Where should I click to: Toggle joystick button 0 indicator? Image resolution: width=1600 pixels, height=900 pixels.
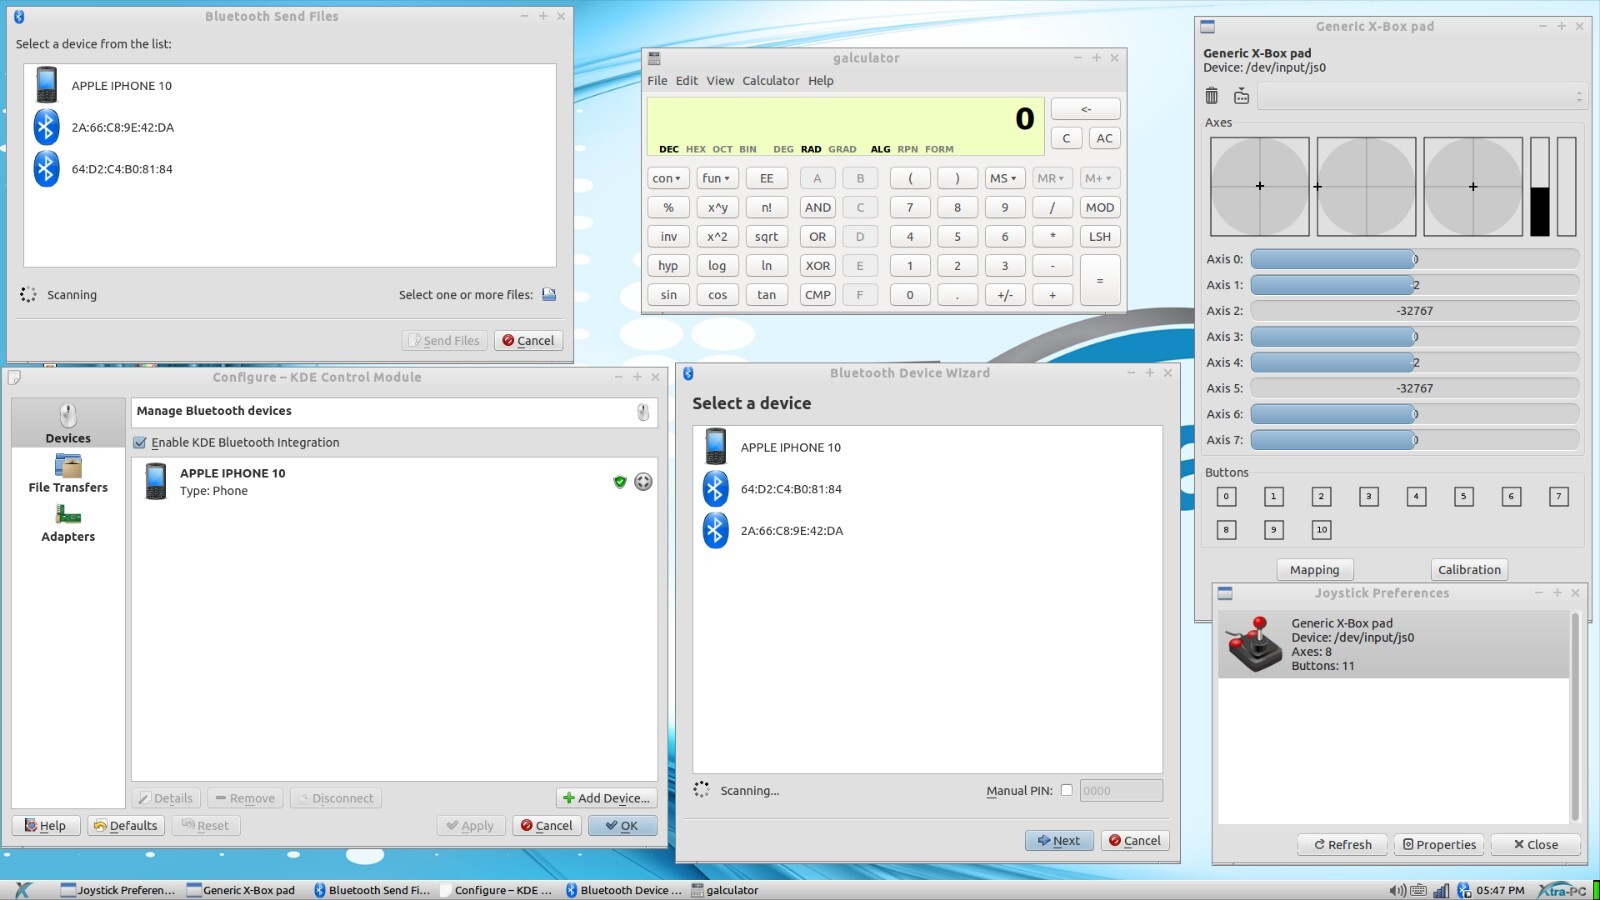click(x=1226, y=496)
